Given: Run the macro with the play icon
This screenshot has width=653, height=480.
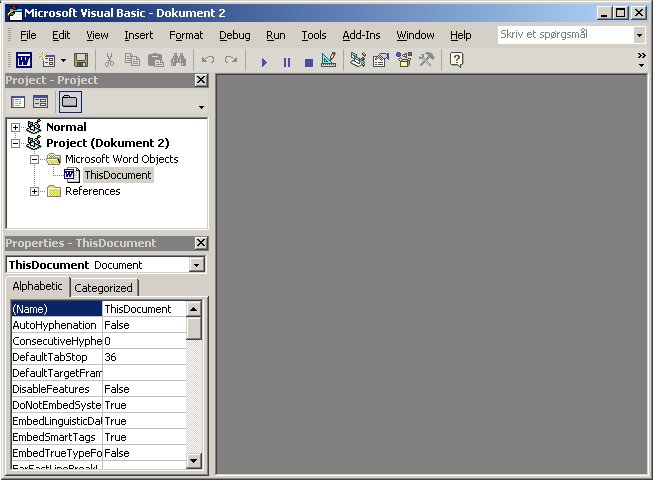Looking at the screenshot, I should pyautogui.click(x=264, y=62).
